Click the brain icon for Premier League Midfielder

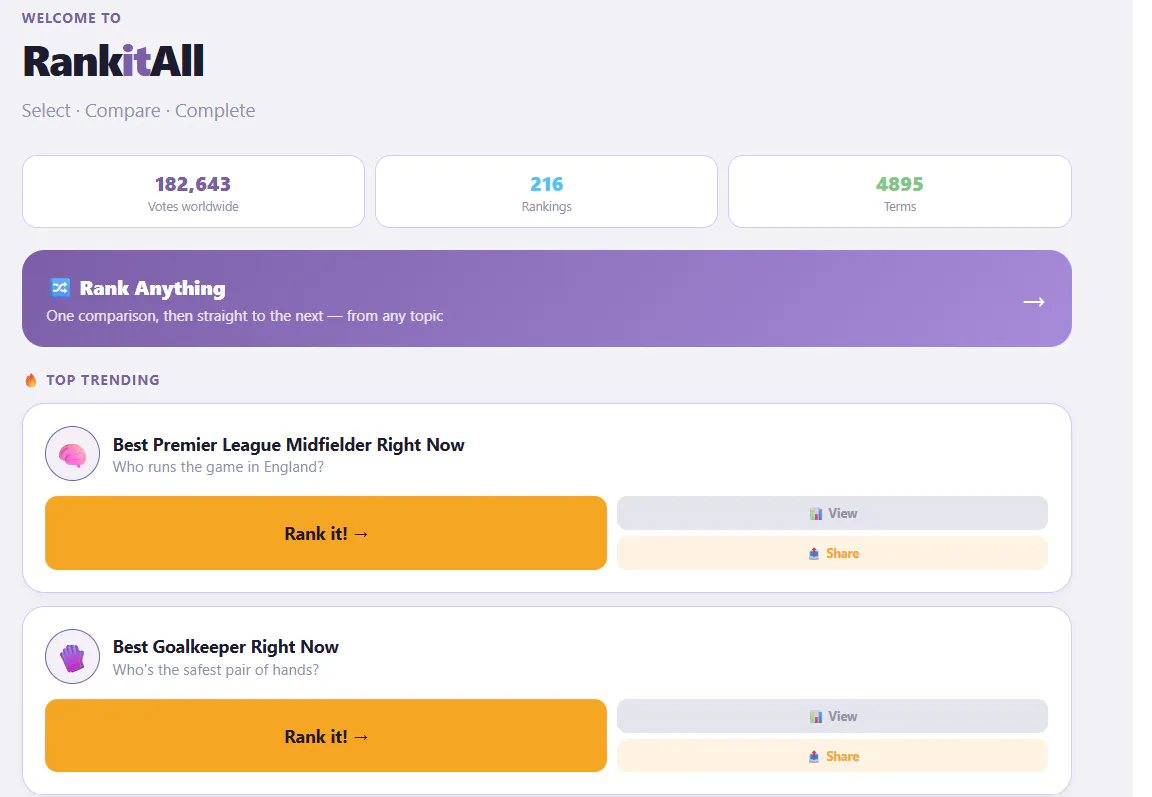(72, 454)
